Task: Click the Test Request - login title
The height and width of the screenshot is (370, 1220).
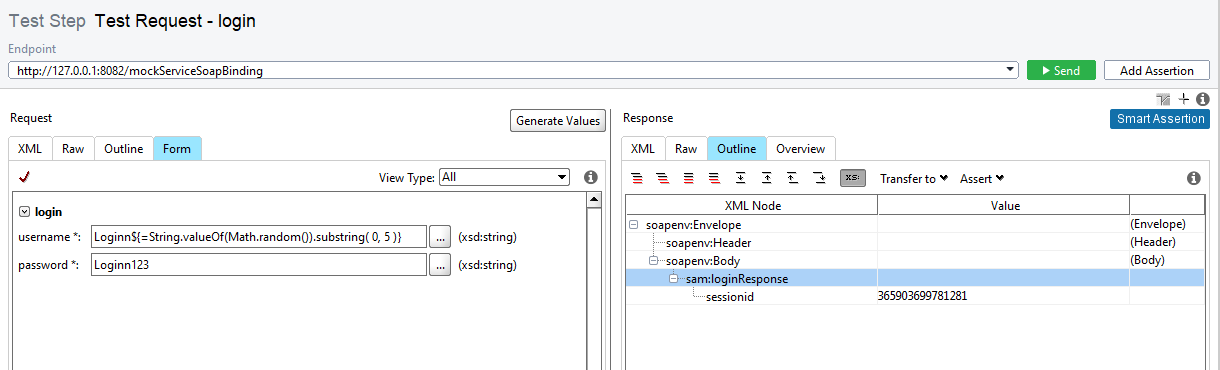Action: [x=175, y=21]
